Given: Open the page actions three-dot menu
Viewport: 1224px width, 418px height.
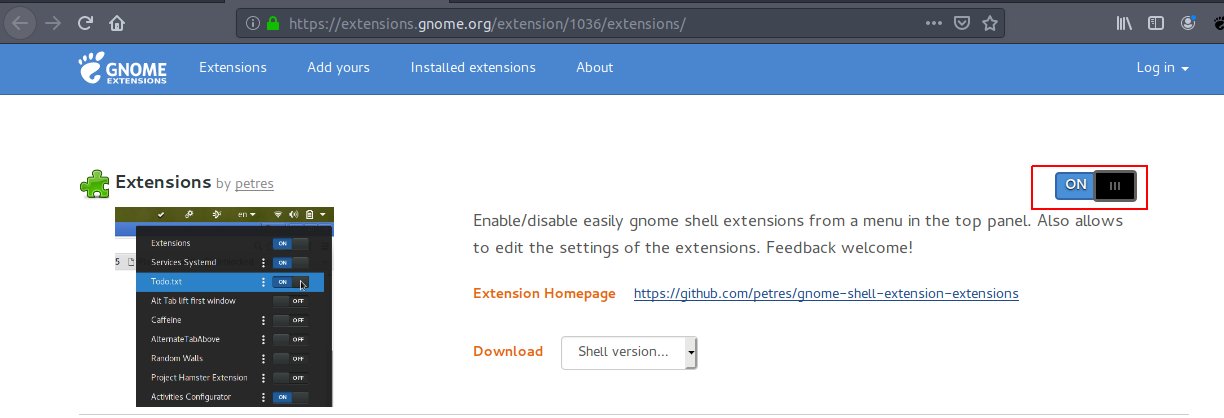Looking at the screenshot, I should (933, 22).
